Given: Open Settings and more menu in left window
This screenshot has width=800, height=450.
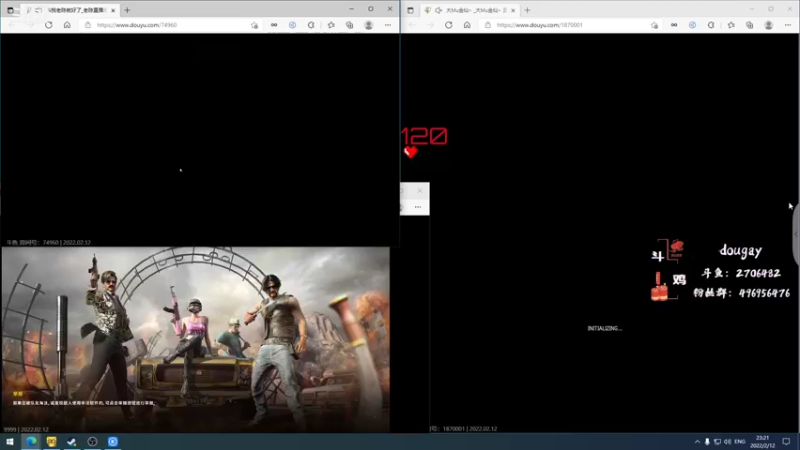Looking at the screenshot, I should pos(388,25).
